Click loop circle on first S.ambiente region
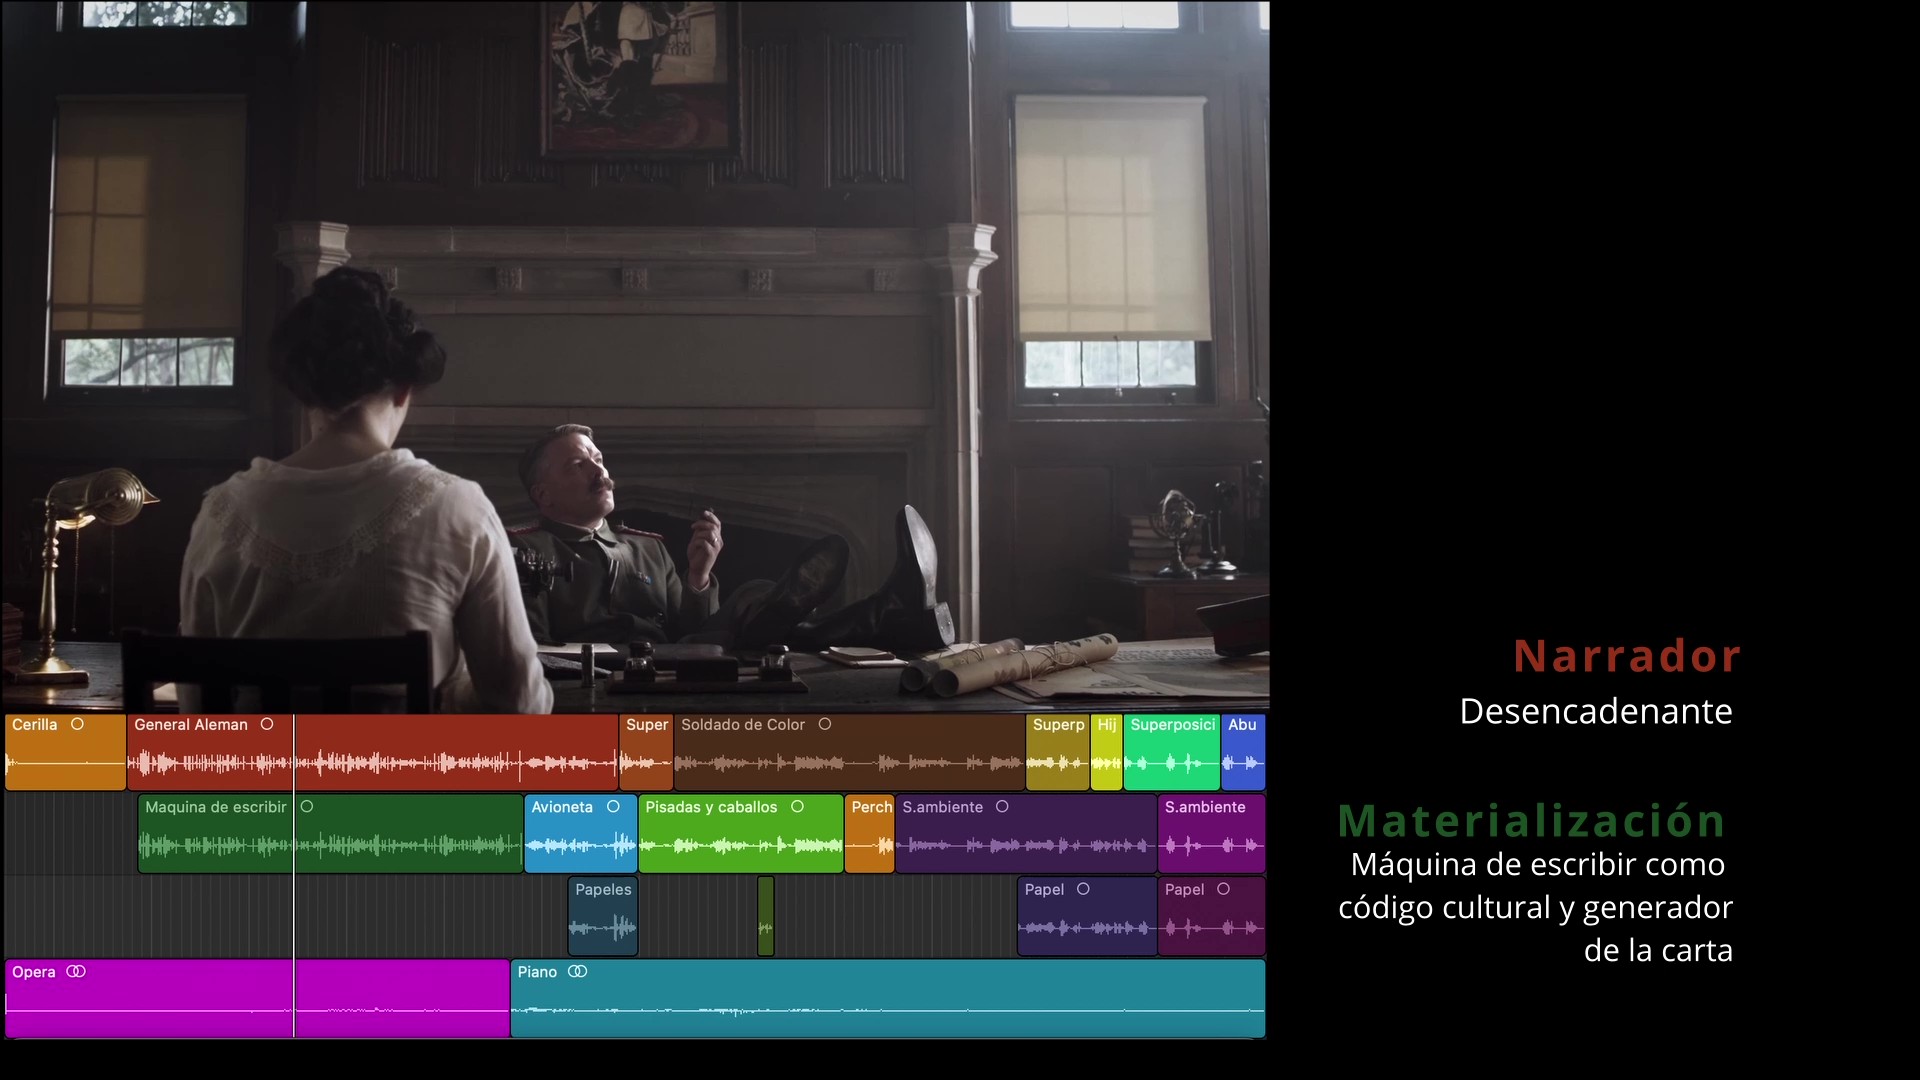Image resolution: width=1920 pixels, height=1080 pixels. point(1002,806)
